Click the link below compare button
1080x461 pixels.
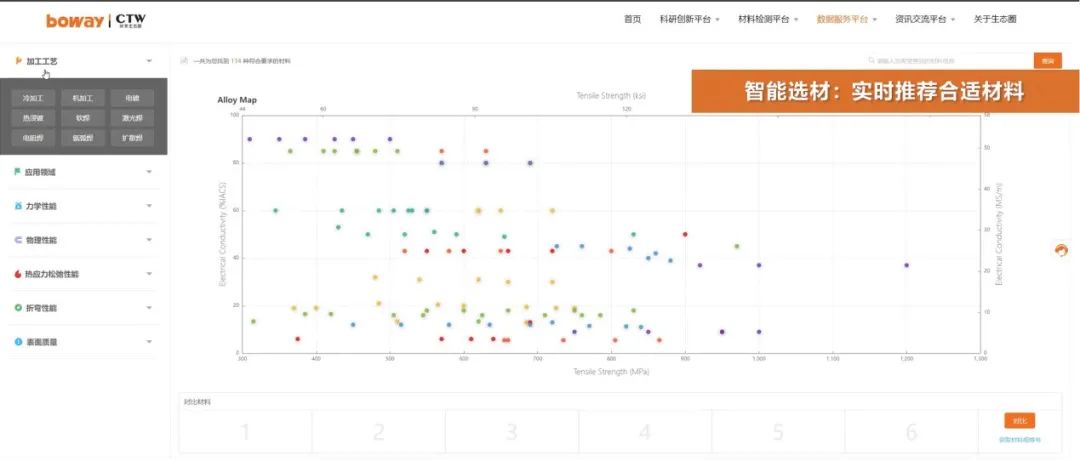pyautogui.click(x=1019, y=439)
